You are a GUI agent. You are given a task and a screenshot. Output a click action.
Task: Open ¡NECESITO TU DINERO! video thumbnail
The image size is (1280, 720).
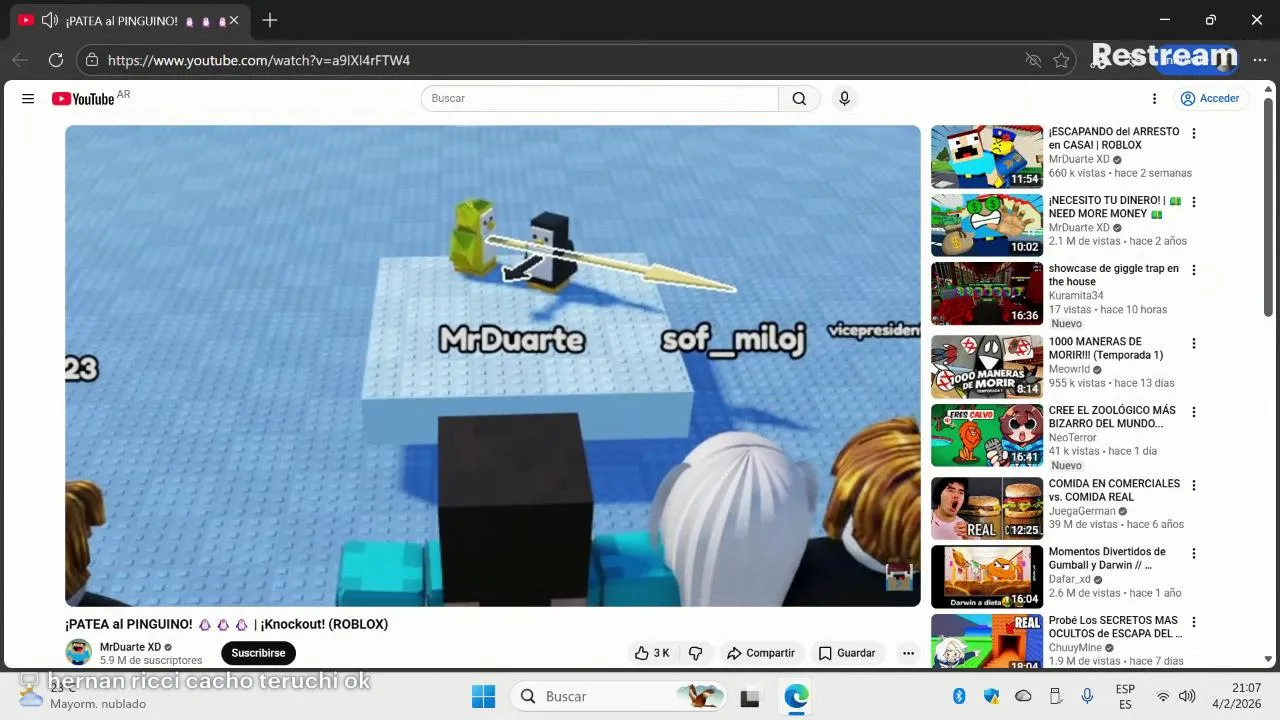click(987, 225)
